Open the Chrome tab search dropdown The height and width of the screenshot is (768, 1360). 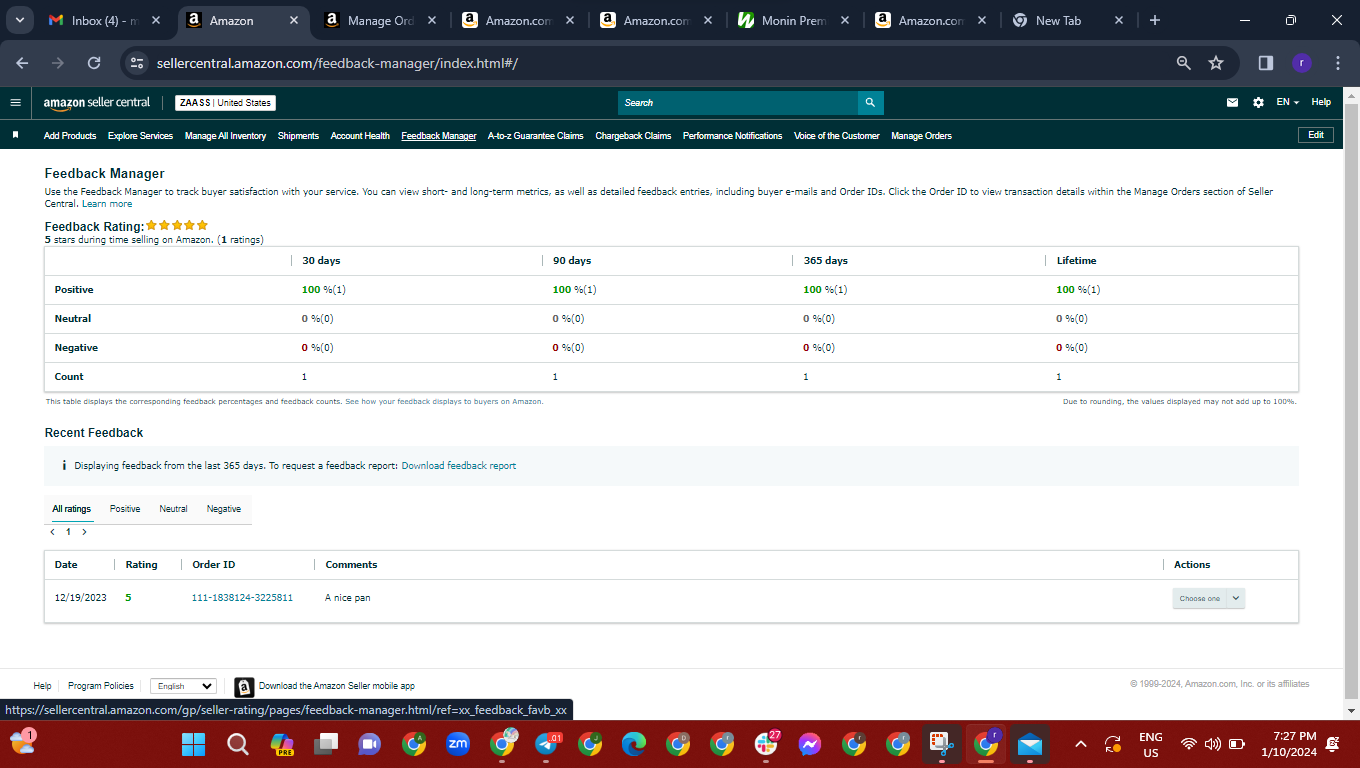click(x=19, y=20)
